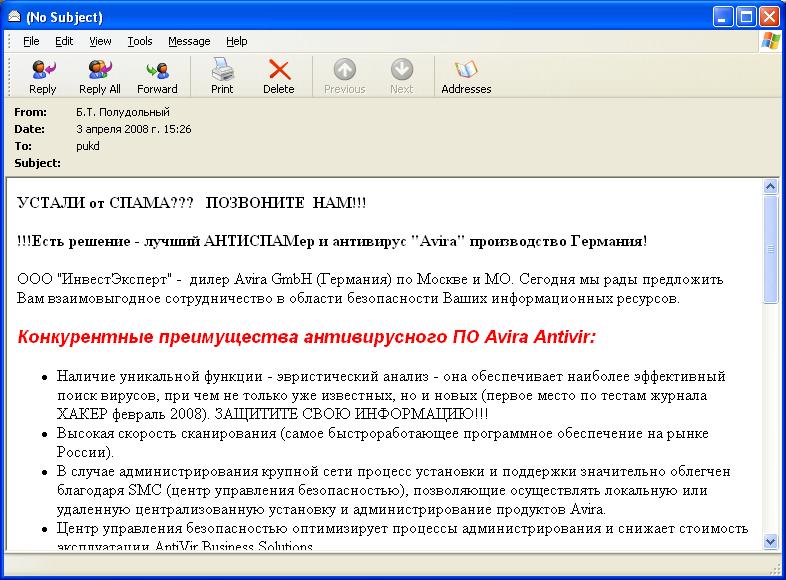
Task: Click recipient pukd in To field
Action: [x=88, y=146]
